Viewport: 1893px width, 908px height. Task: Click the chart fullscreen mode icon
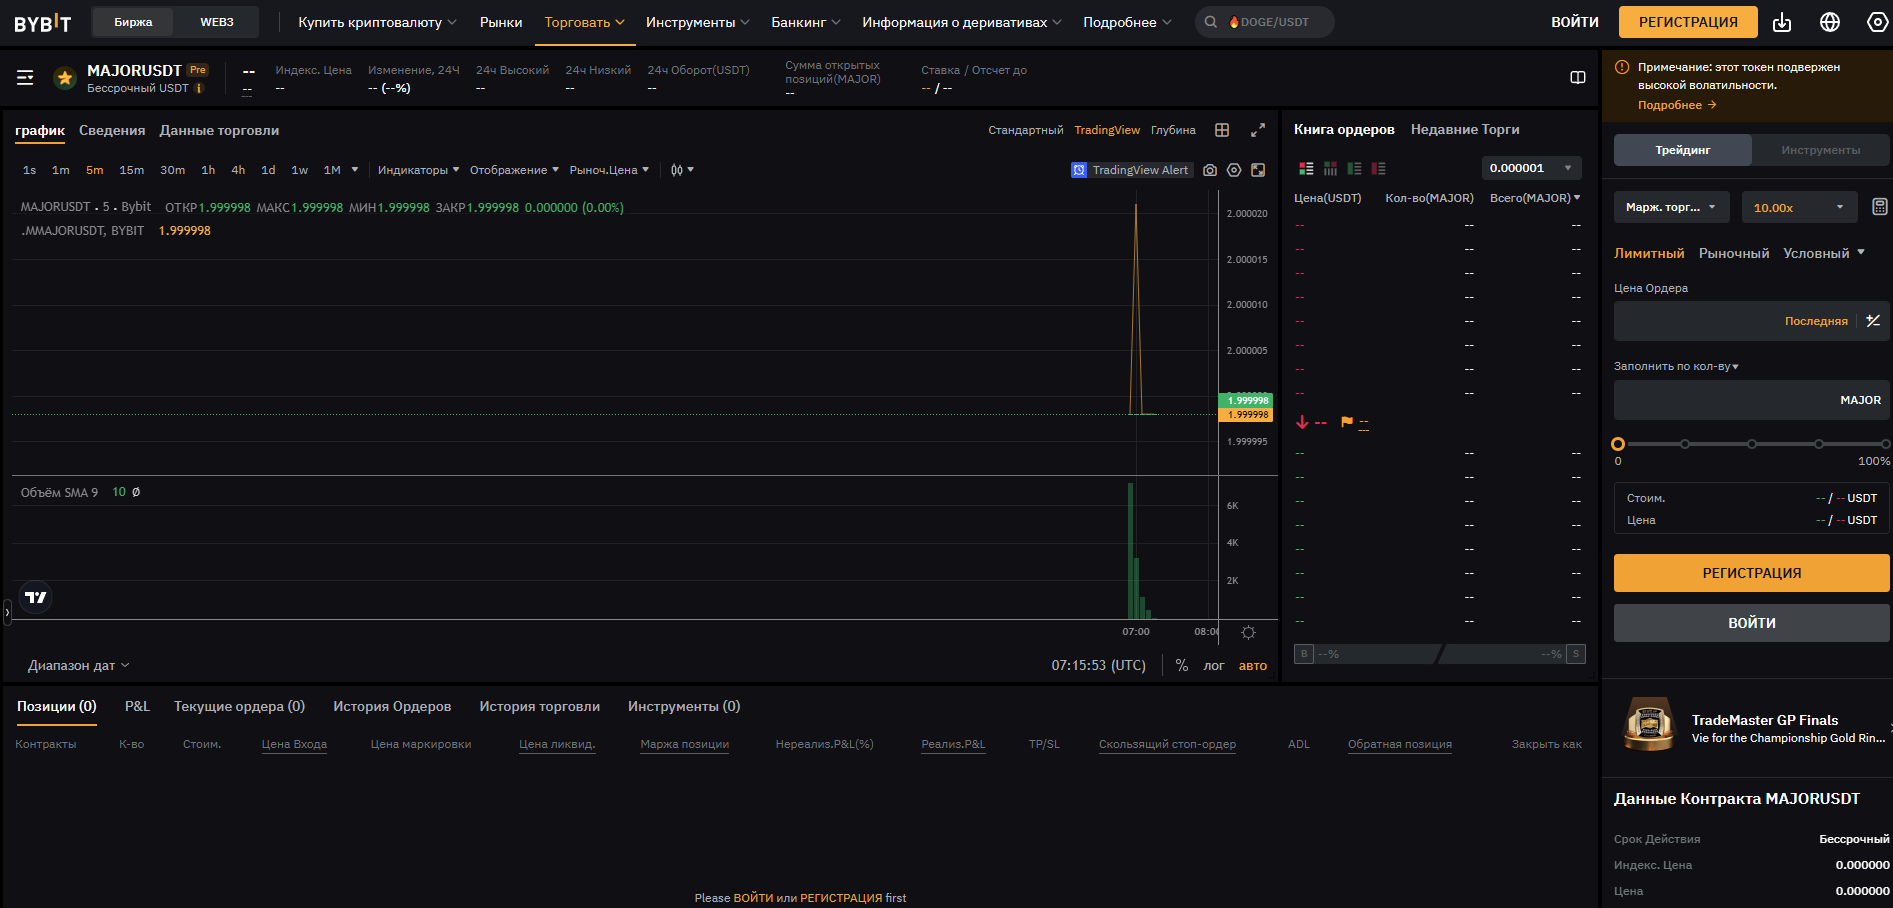pyautogui.click(x=1258, y=170)
